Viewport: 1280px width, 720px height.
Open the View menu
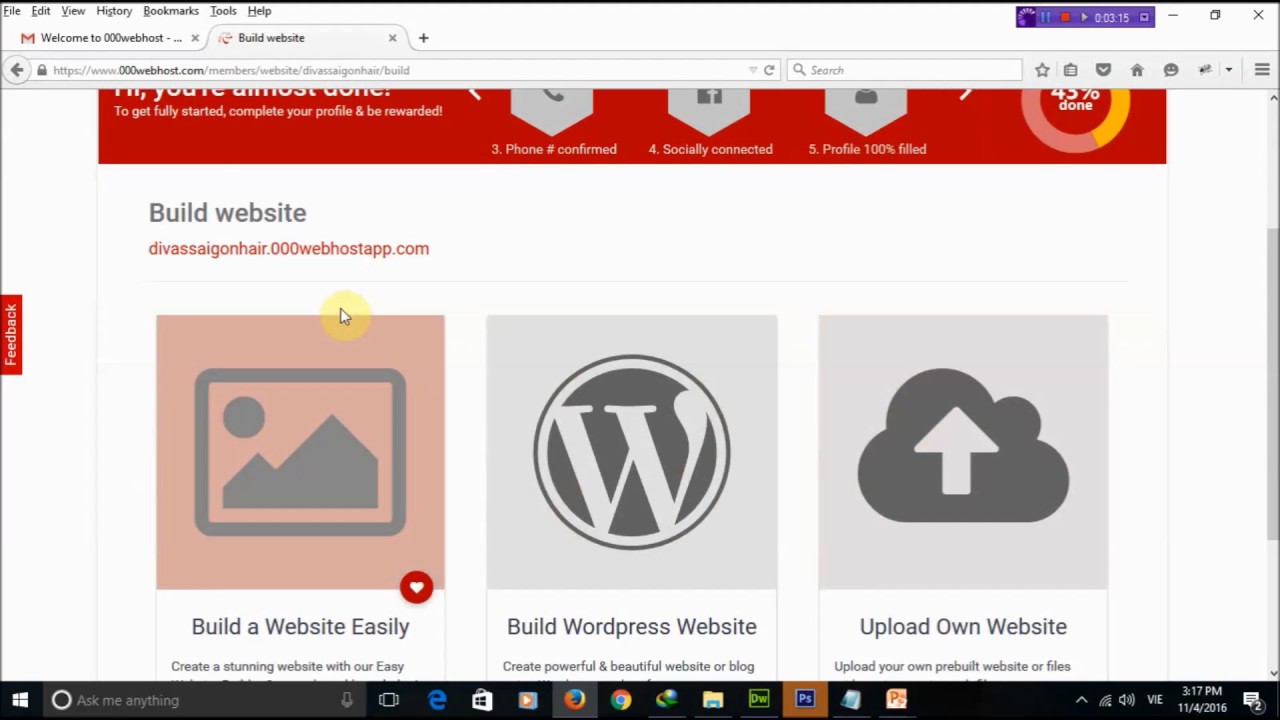pos(73,10)
